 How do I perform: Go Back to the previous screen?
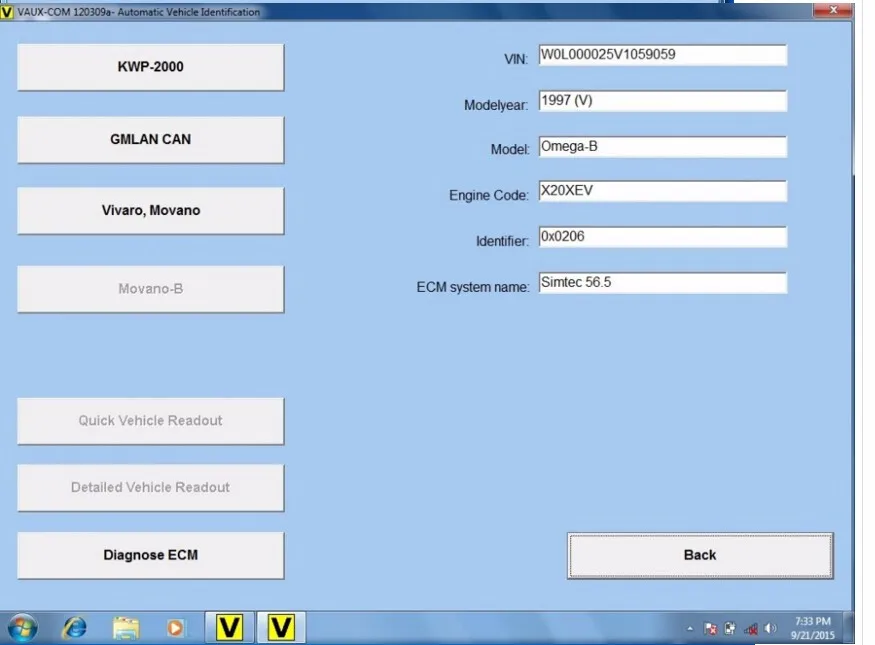coord(700,555)
